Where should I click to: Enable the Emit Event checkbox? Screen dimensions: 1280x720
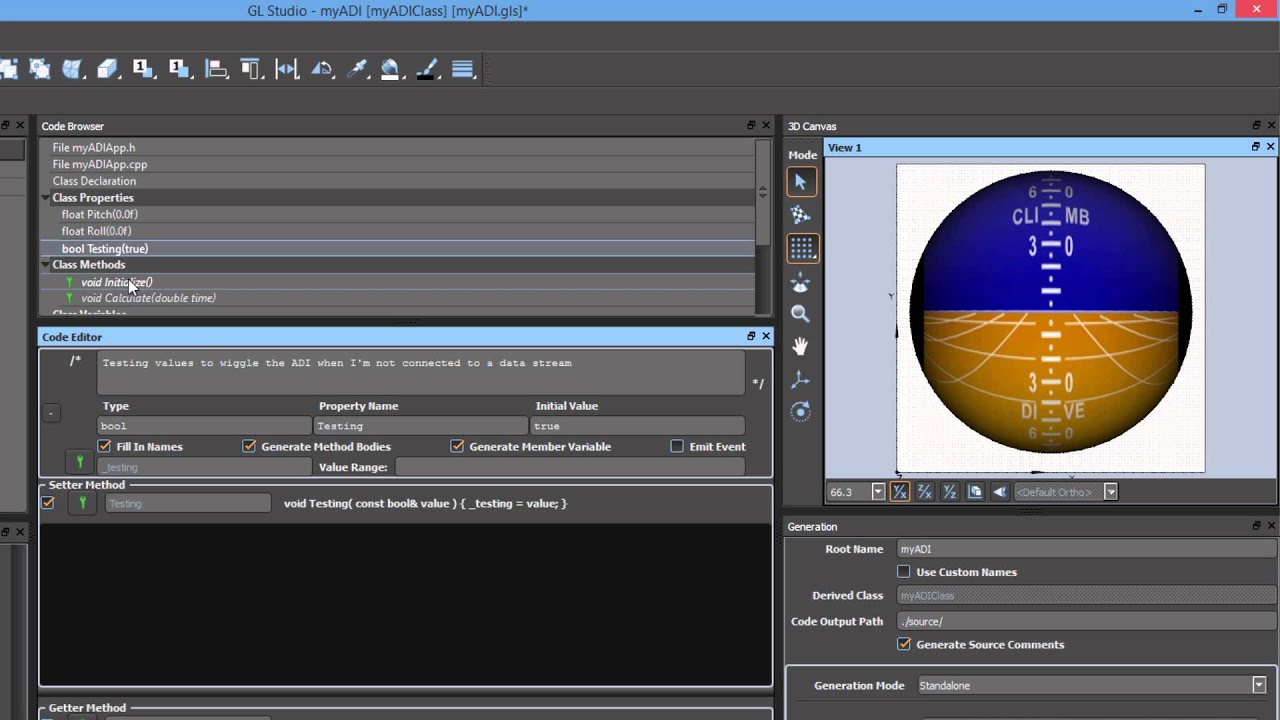pos(677,446)
